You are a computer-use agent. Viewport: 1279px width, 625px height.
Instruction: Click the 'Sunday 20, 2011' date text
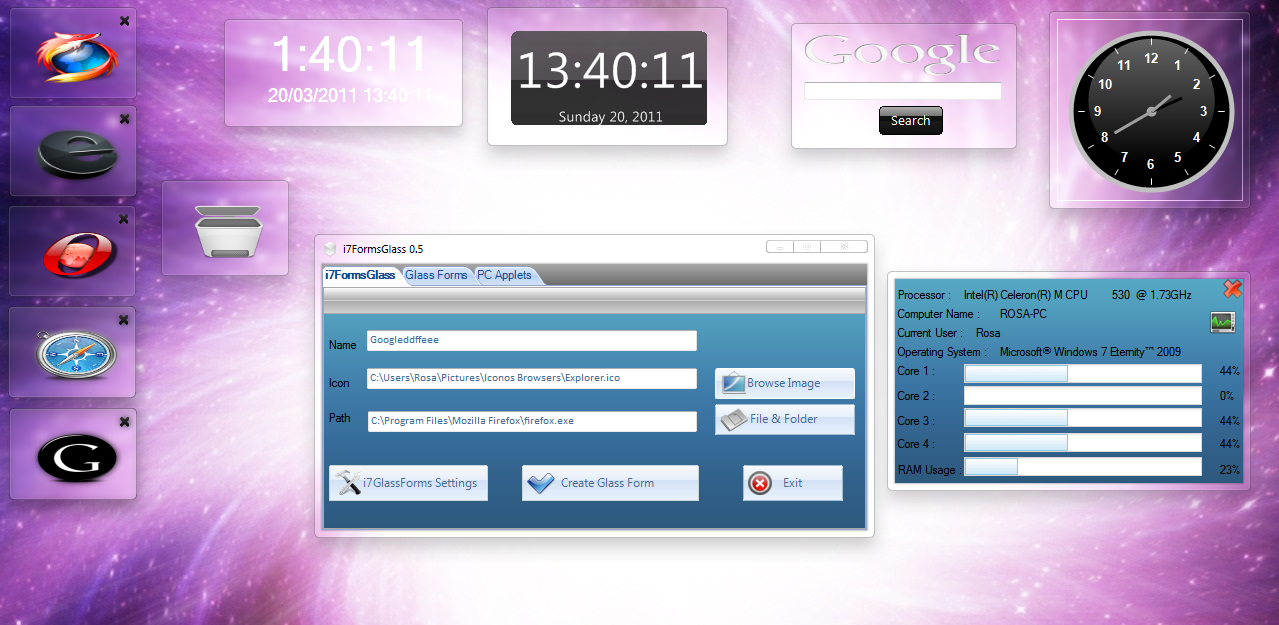(x=610, y=117)
